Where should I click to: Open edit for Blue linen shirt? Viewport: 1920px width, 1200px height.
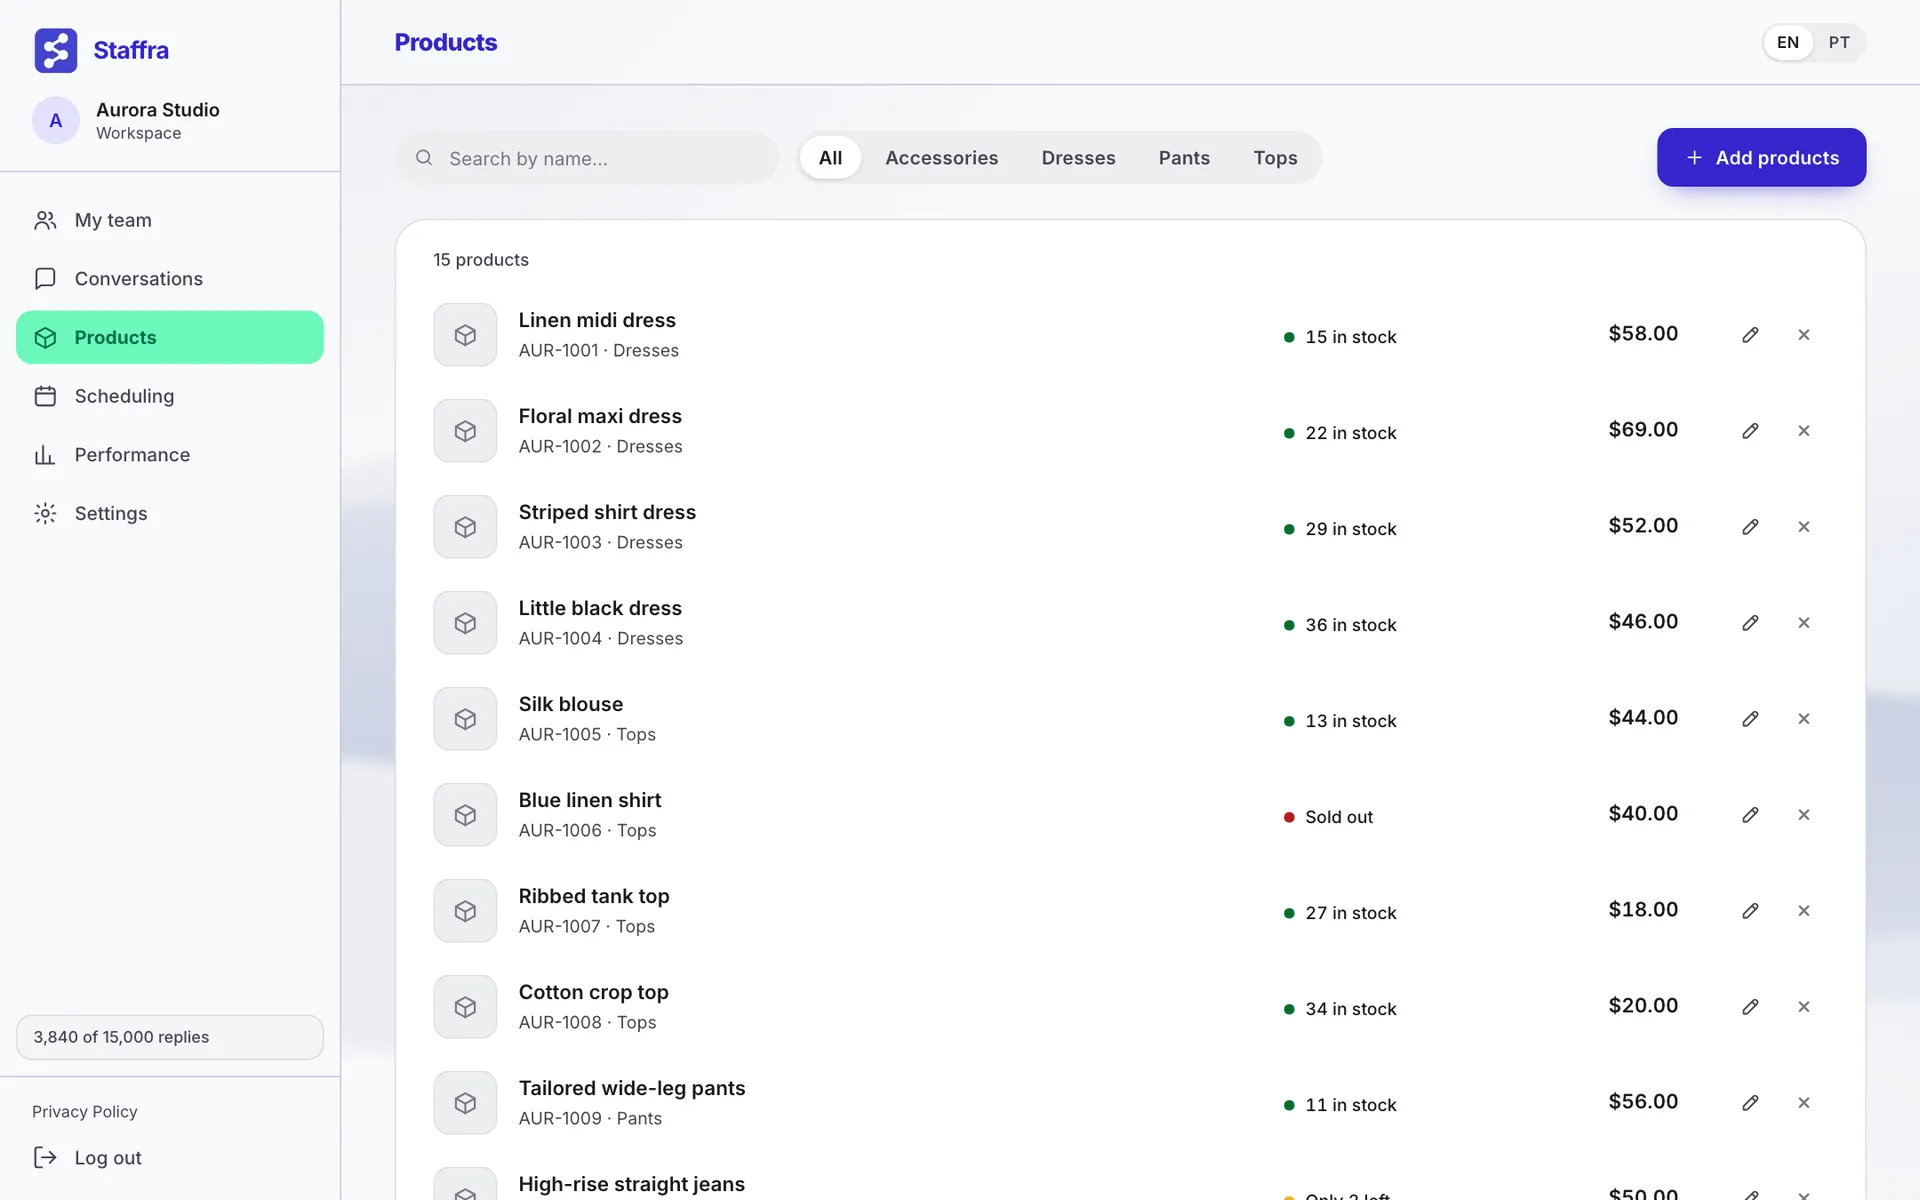point(1750,815)
